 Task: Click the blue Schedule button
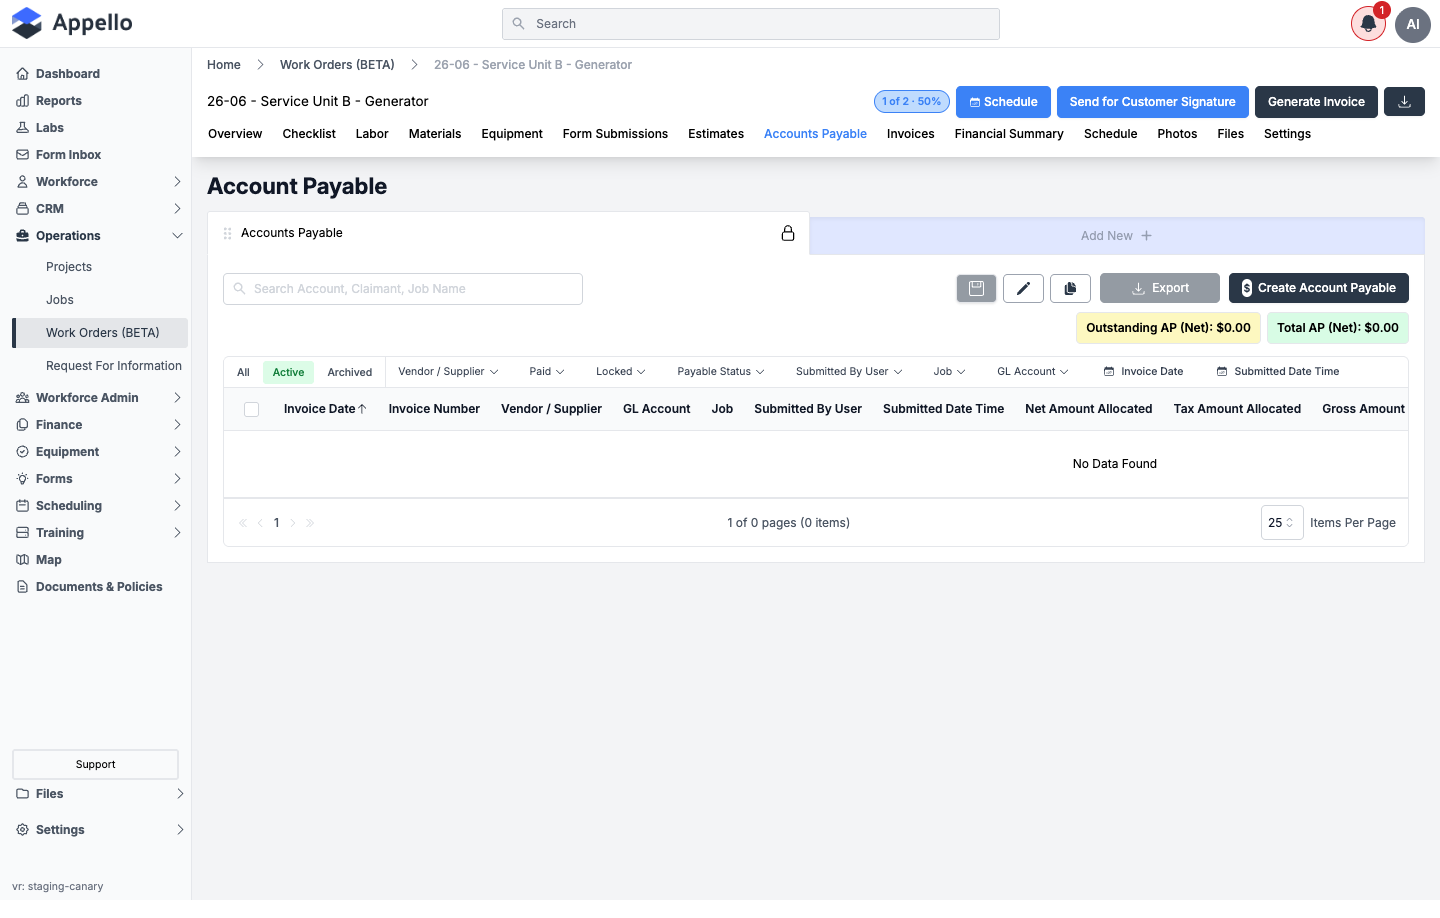(1003, 102)
